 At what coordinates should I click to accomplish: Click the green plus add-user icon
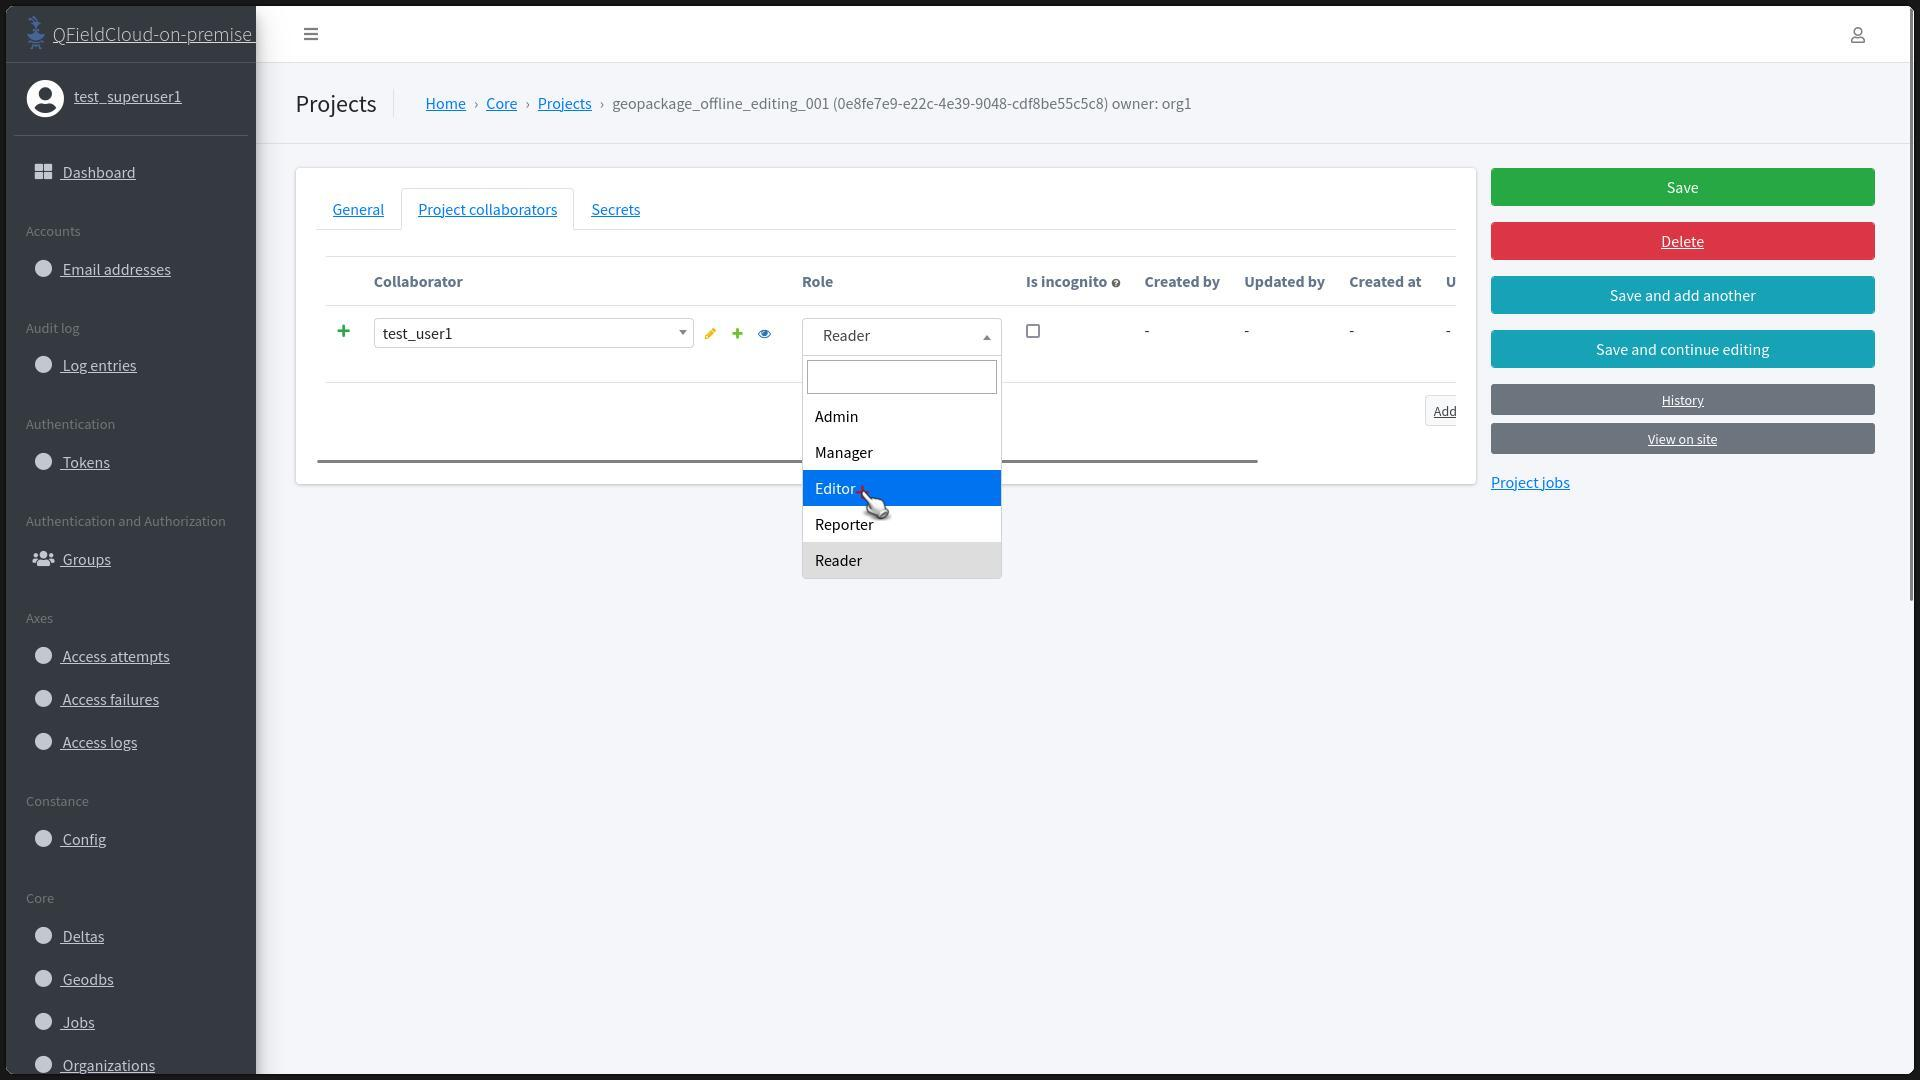(737, 334)
